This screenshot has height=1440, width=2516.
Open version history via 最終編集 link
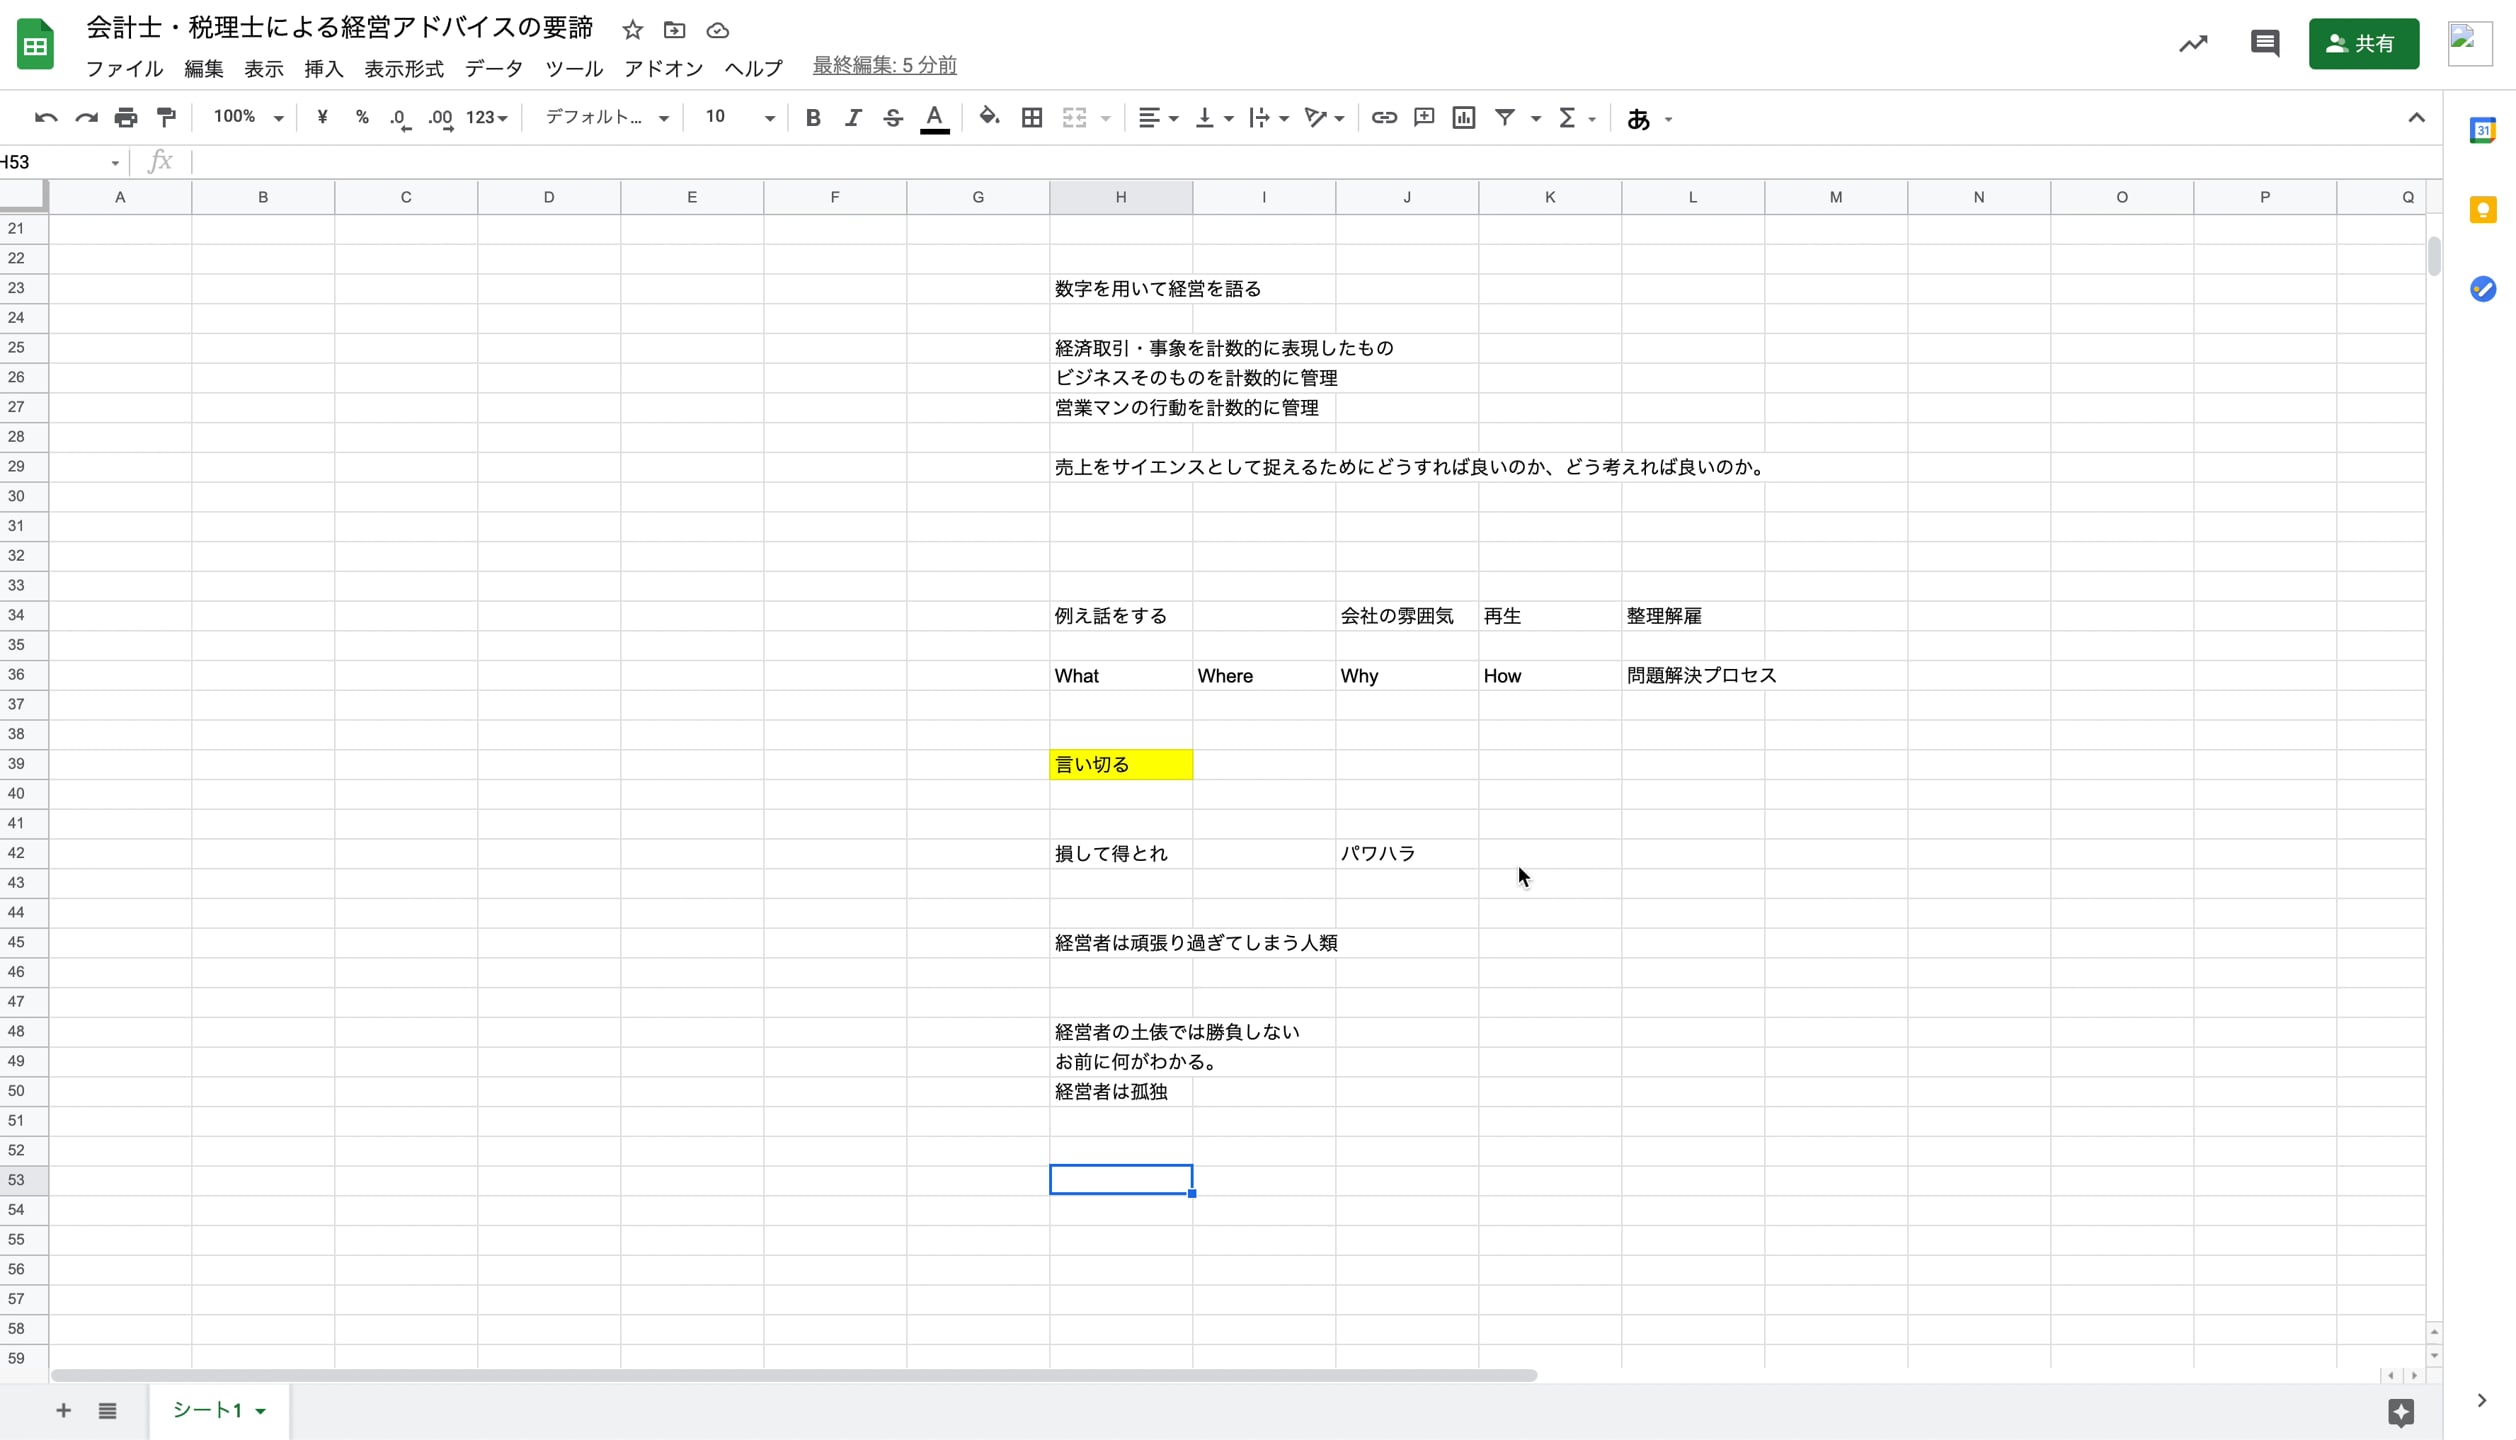click(x=883, y=64)
